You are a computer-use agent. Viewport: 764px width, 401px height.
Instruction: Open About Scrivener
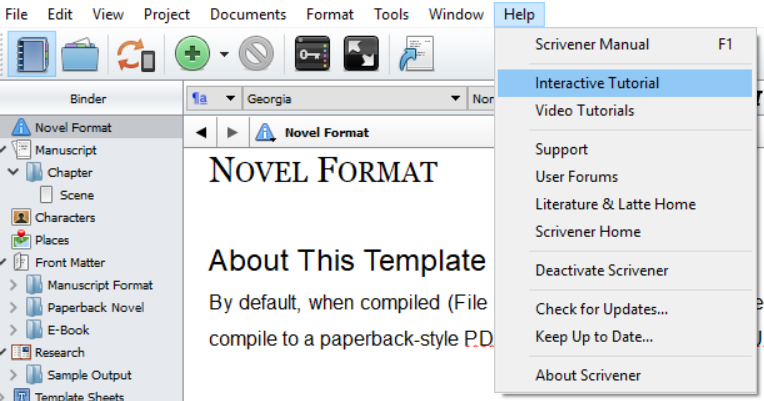626,375
